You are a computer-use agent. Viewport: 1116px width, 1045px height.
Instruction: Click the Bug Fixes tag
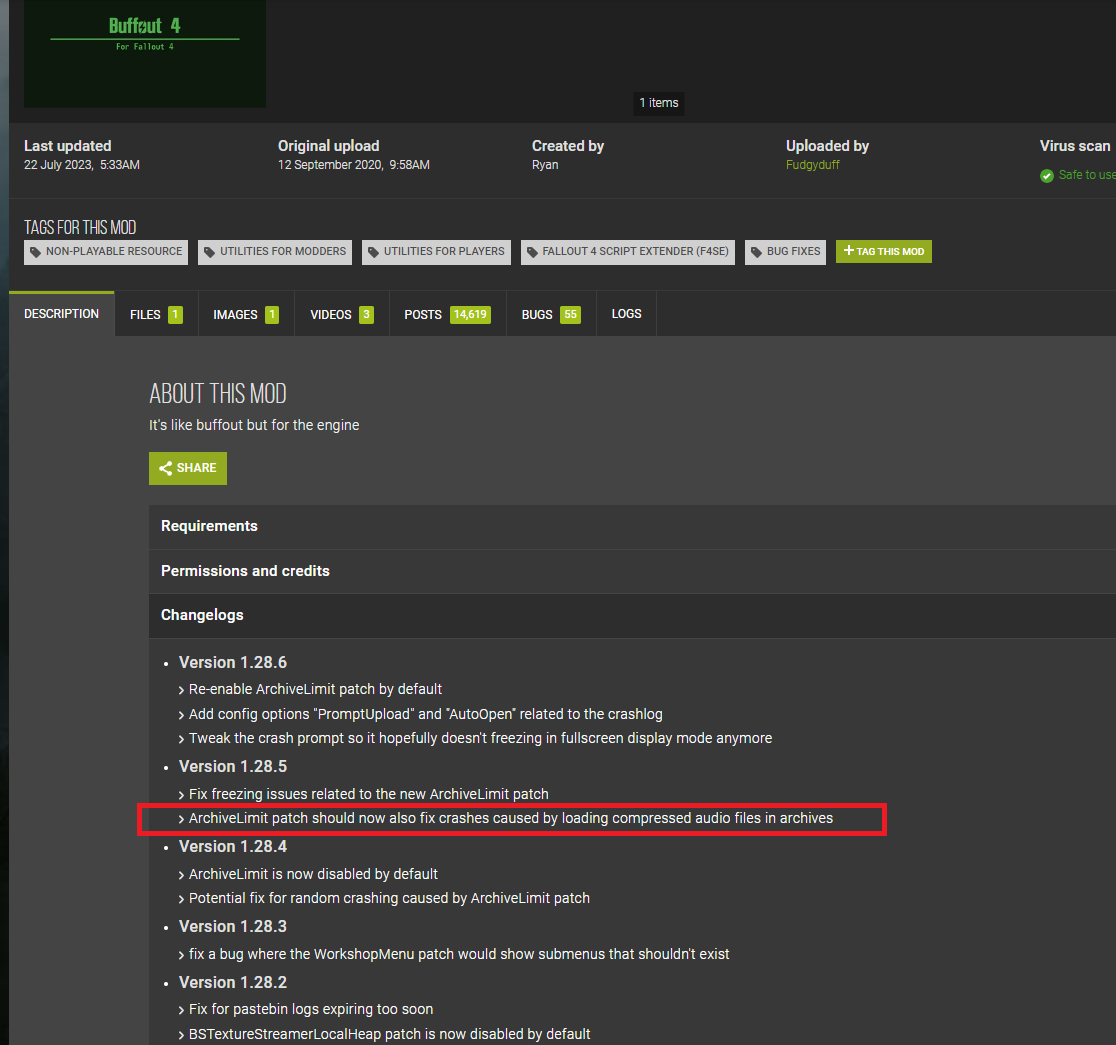[x=785, y=252]
